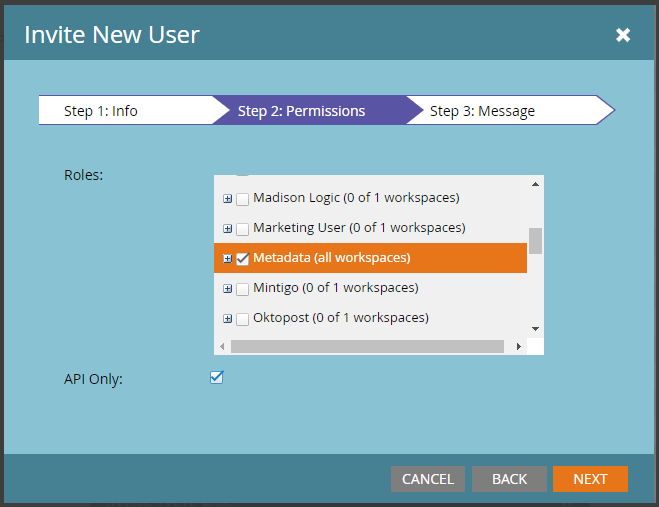Click the right horizontal scroll arrow
The image size is (659, 507).
pyautogui.click(x=519, y=346)
